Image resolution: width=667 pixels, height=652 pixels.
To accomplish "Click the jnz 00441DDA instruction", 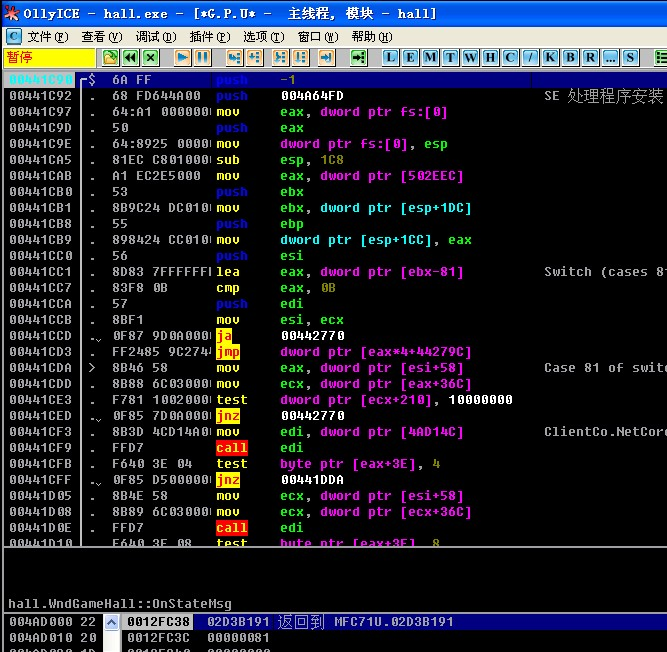I will (x=280, y=480).
